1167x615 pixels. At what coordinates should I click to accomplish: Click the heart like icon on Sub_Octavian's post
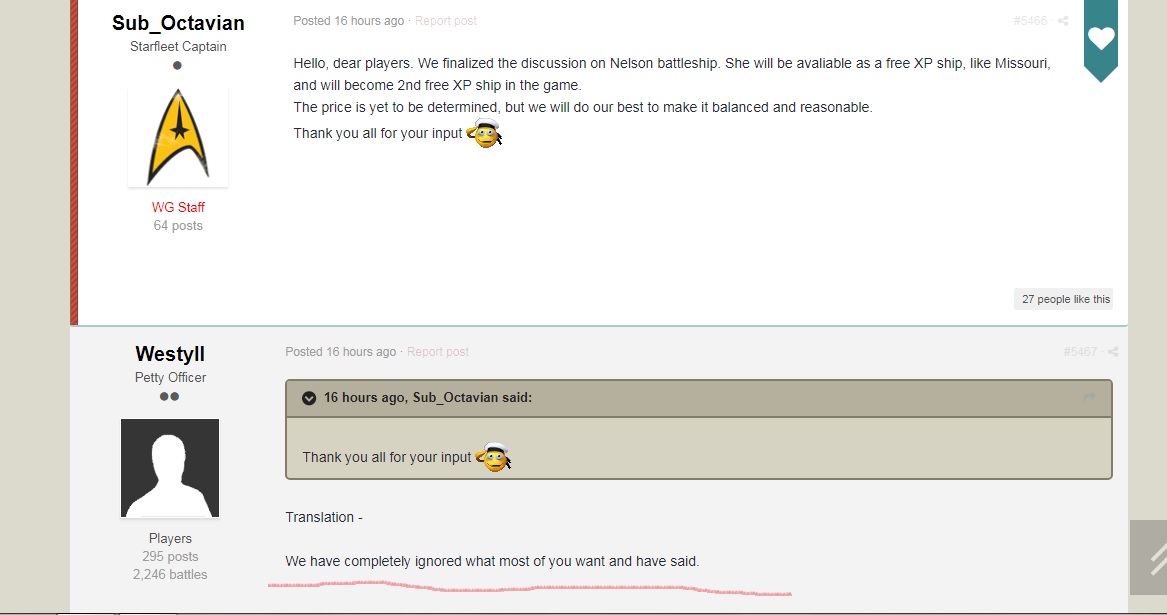point(1101,38)
